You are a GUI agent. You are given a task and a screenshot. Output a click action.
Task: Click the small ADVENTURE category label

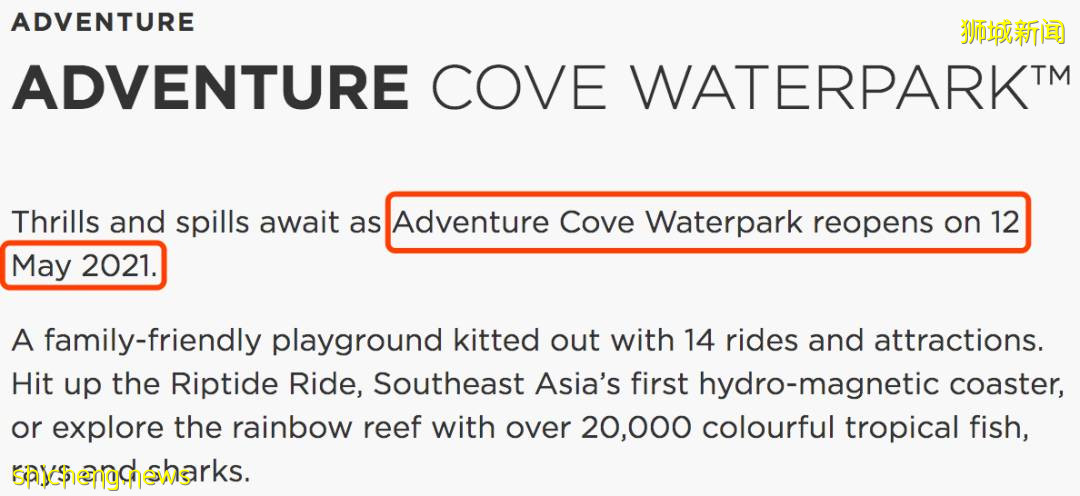(x=103, y=22)
